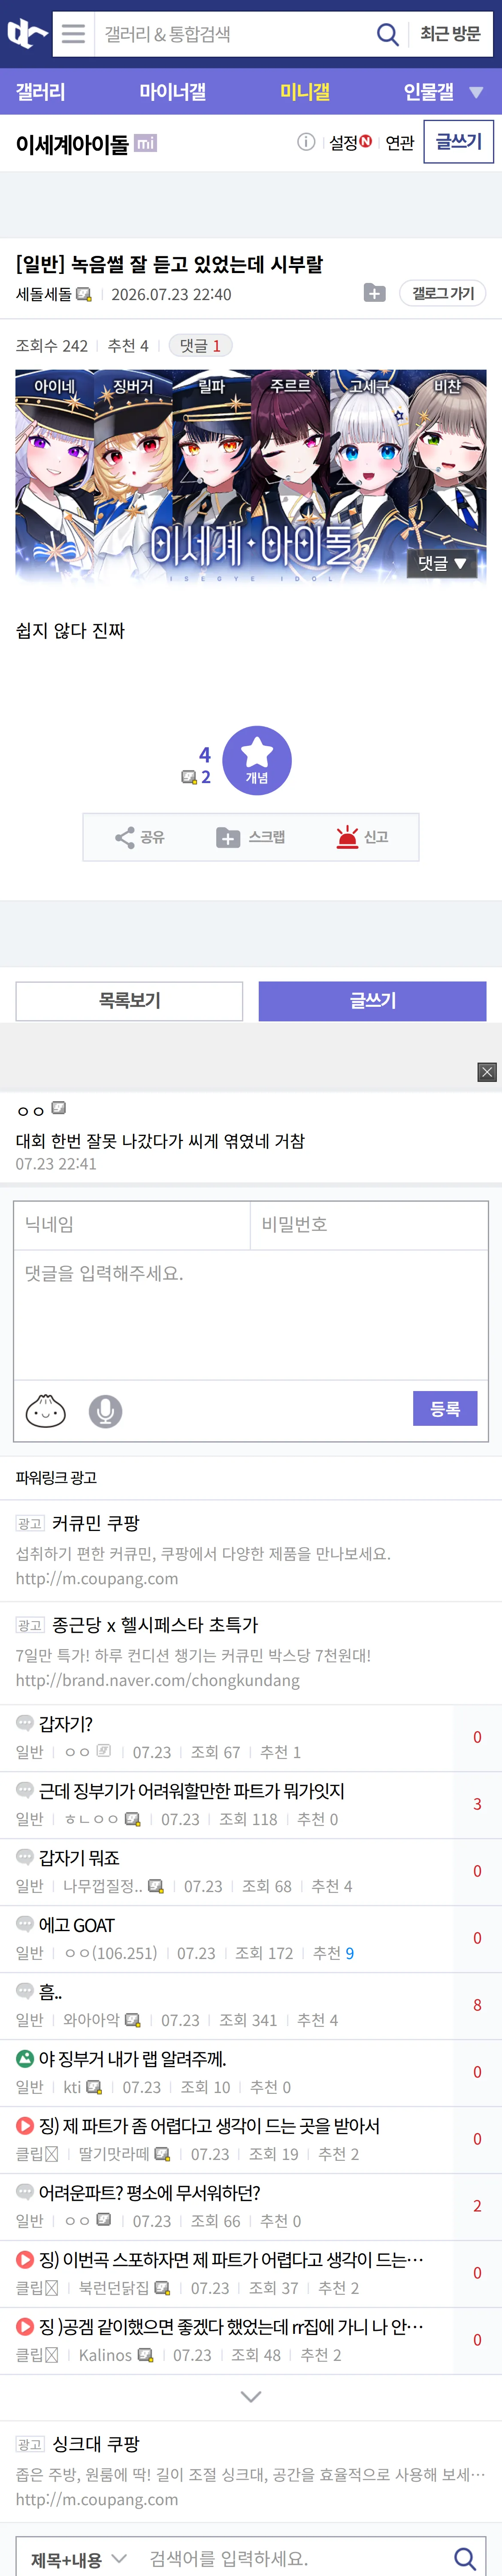Switch to the 마이너갤 tab
The height and width of the screenshot is (2576, 502).
(172, 92)
